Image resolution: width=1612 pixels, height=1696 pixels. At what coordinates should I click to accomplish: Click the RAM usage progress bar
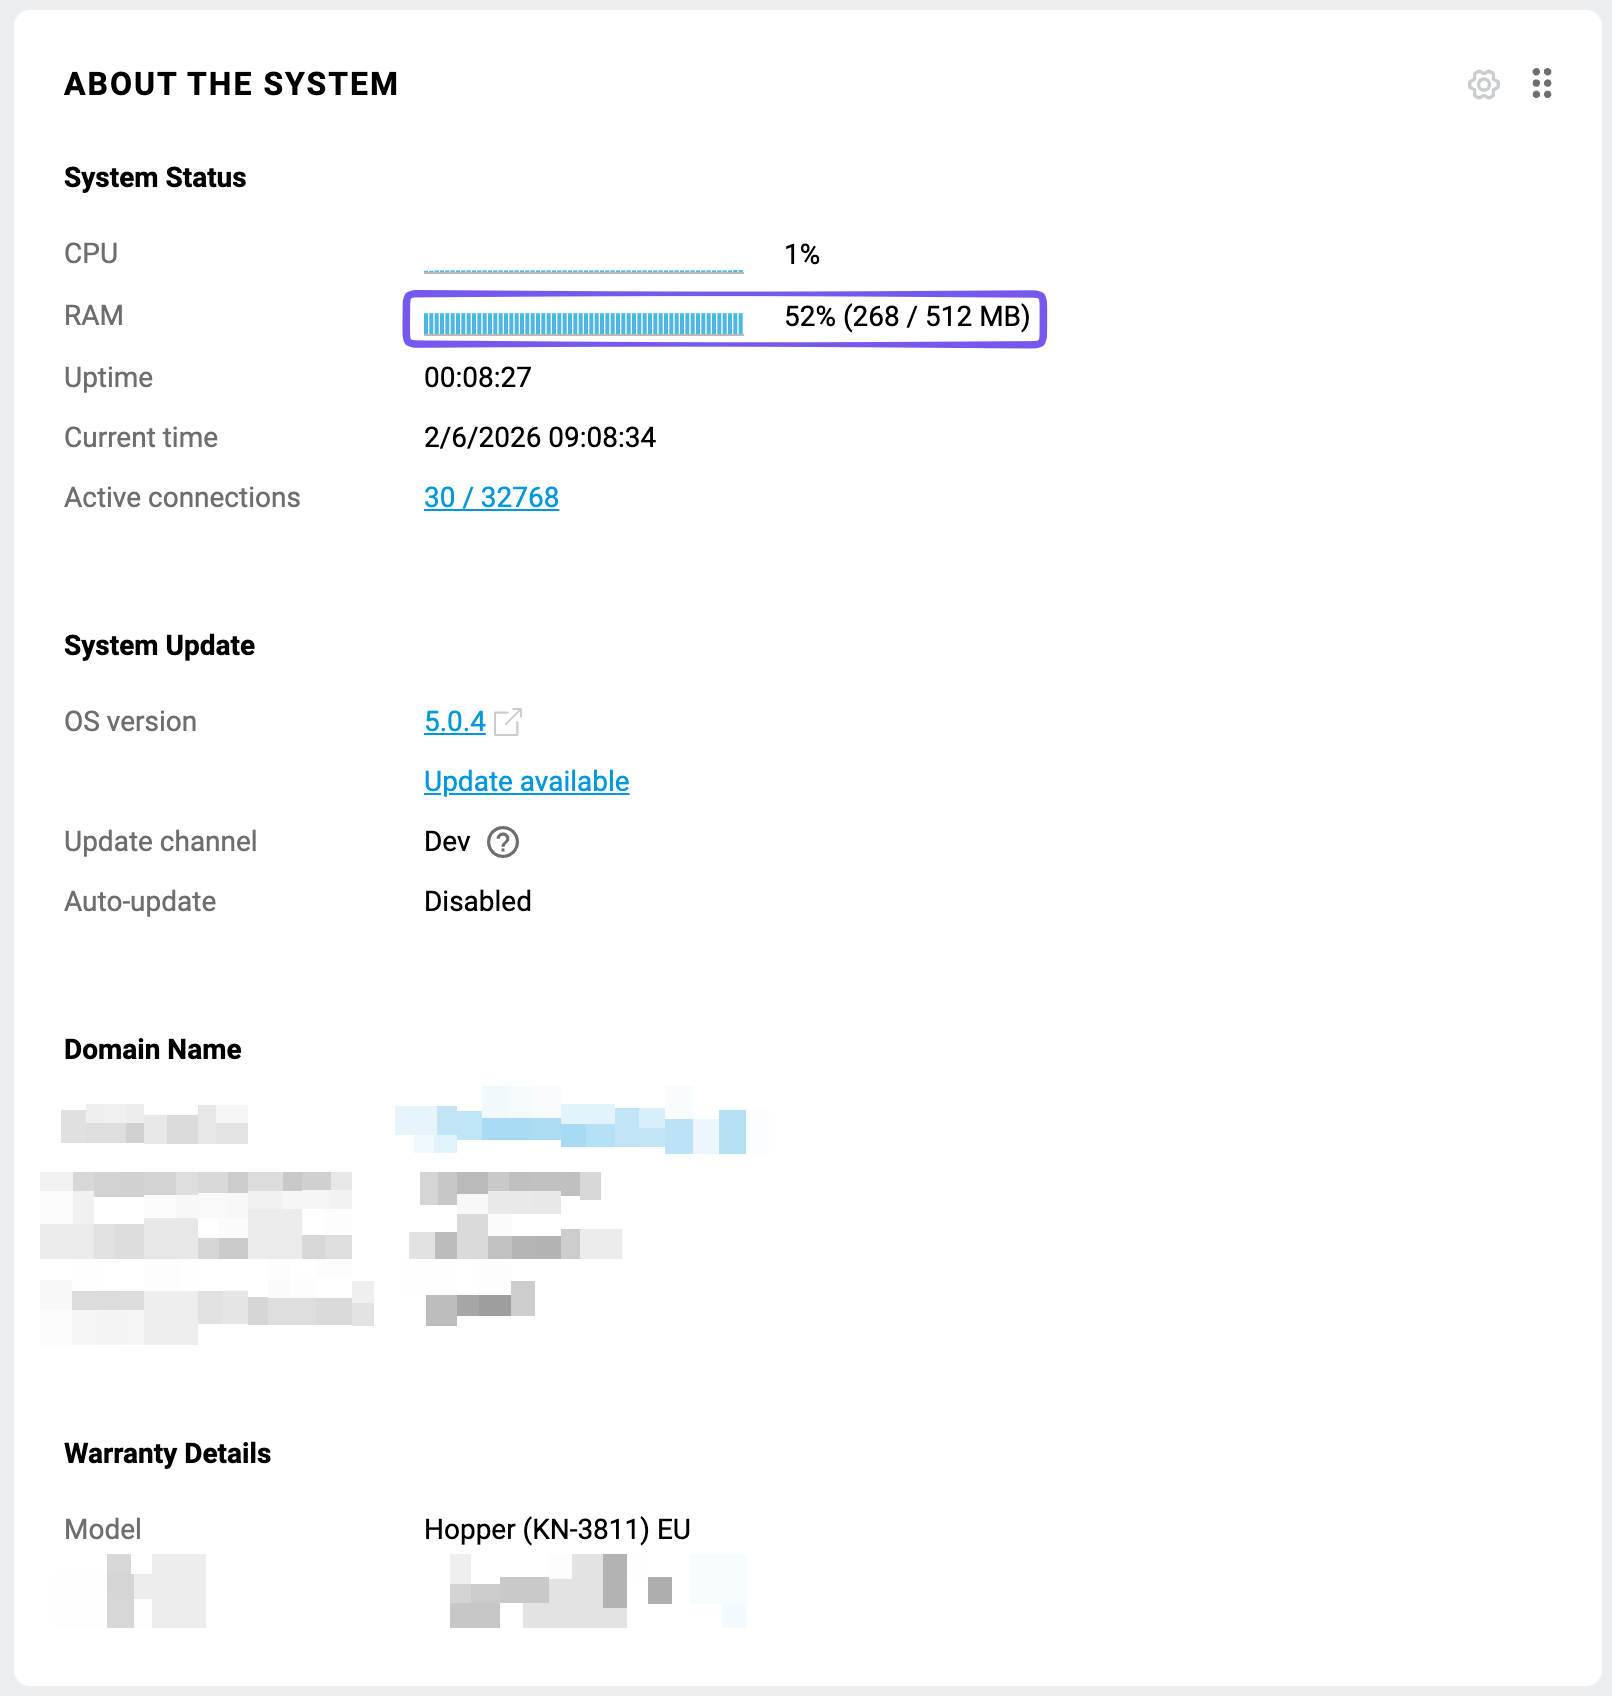click(583, 323)
